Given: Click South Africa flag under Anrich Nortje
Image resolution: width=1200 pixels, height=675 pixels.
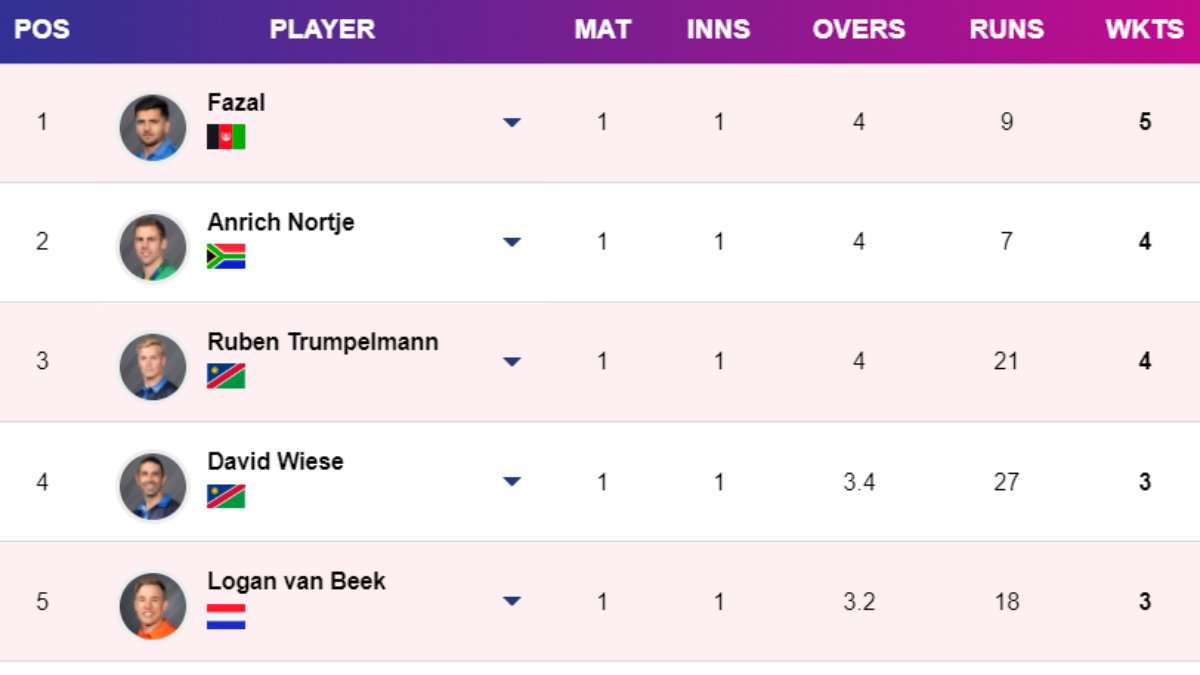Looking at the screenshot, I should click(226, 257).
